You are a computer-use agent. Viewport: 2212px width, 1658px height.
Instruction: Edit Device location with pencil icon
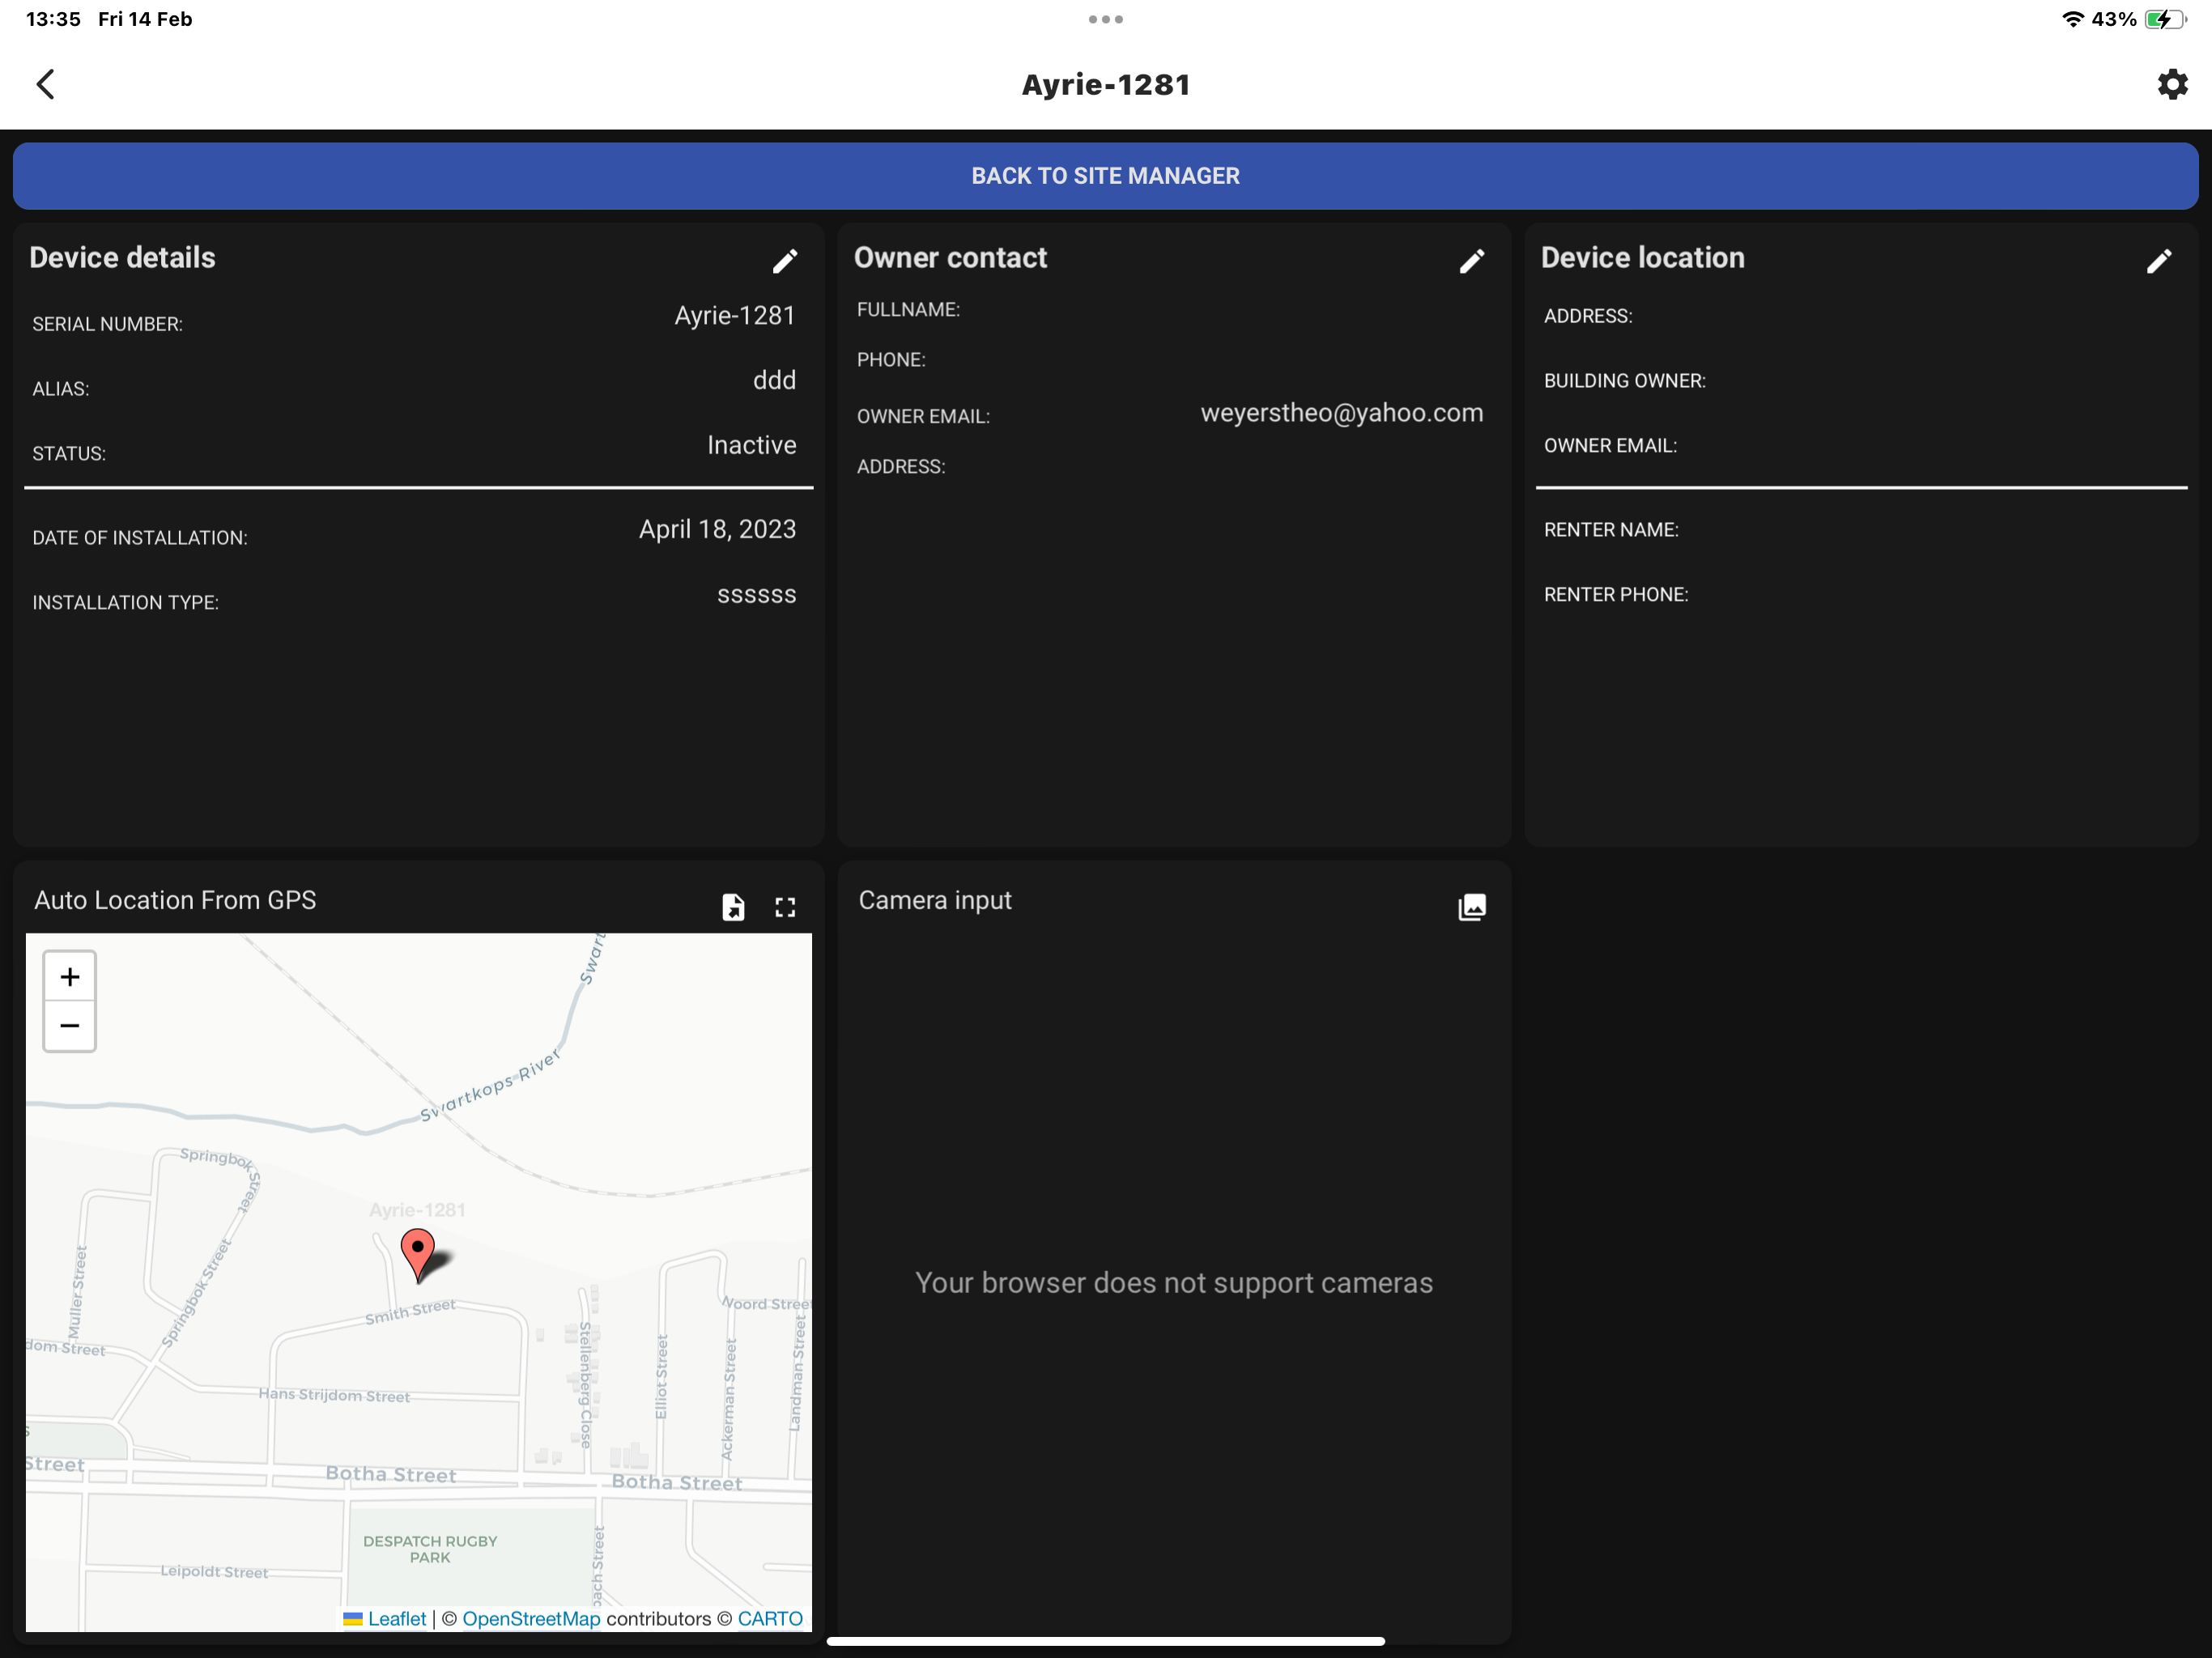2159,261
